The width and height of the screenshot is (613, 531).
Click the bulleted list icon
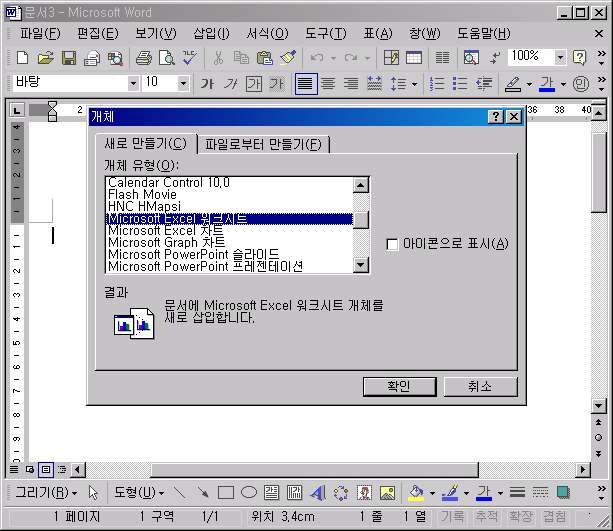[x=460, y=83]
